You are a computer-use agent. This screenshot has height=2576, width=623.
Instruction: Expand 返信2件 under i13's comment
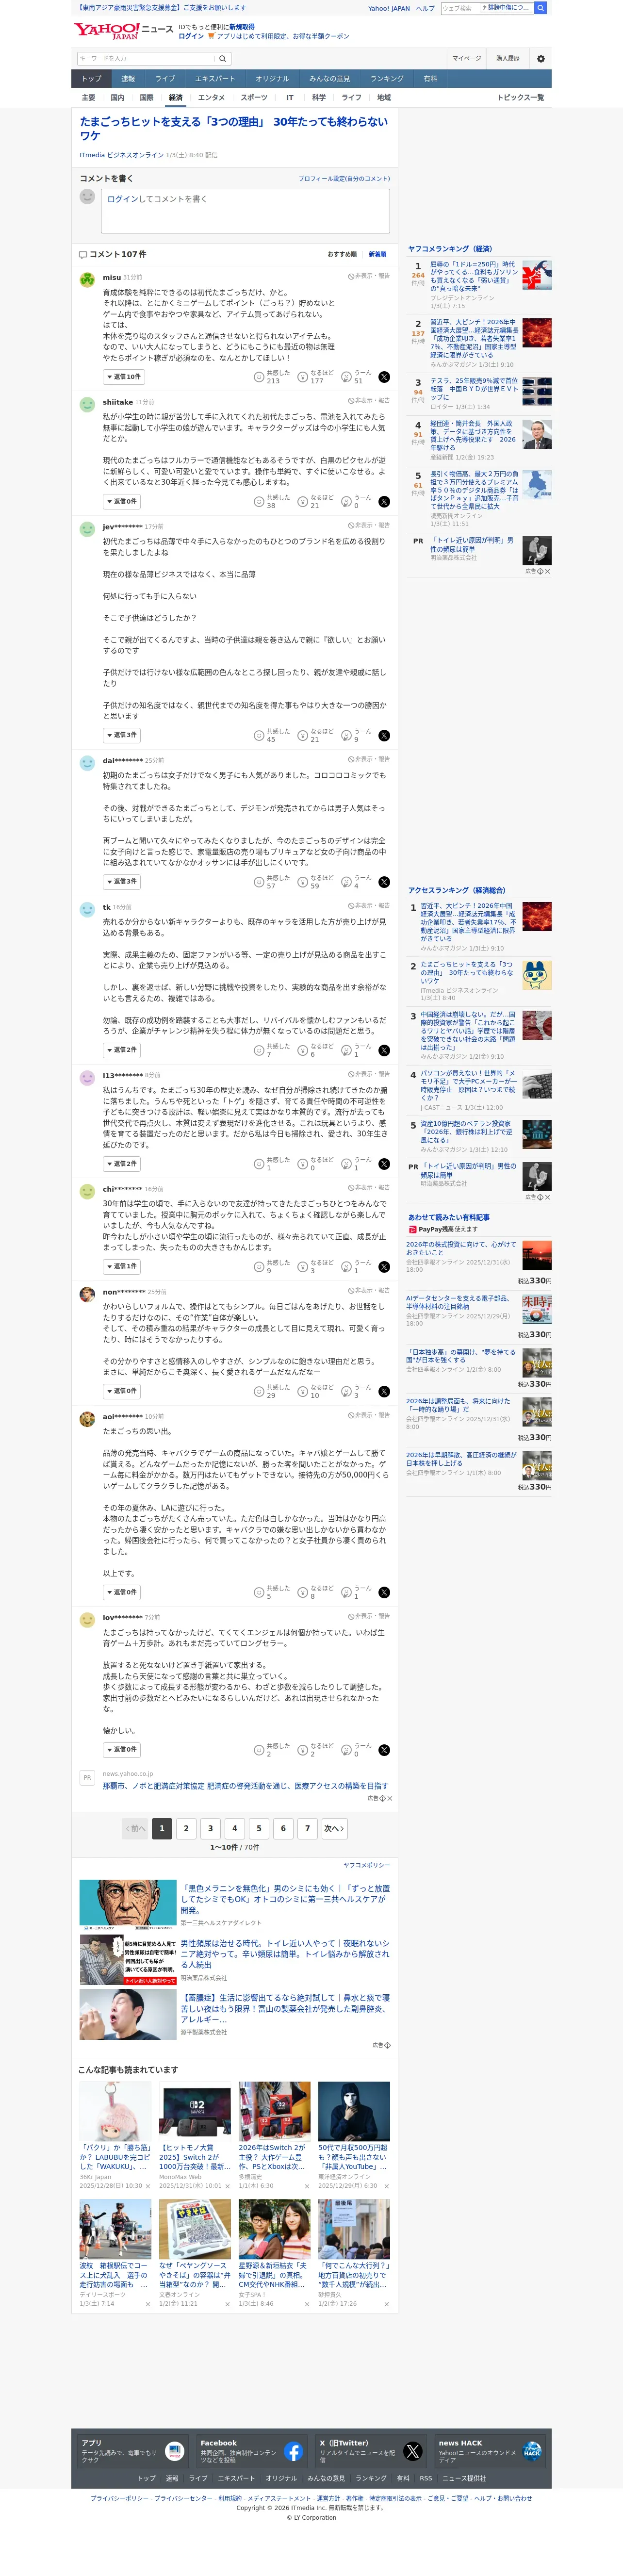[122, 1164]
